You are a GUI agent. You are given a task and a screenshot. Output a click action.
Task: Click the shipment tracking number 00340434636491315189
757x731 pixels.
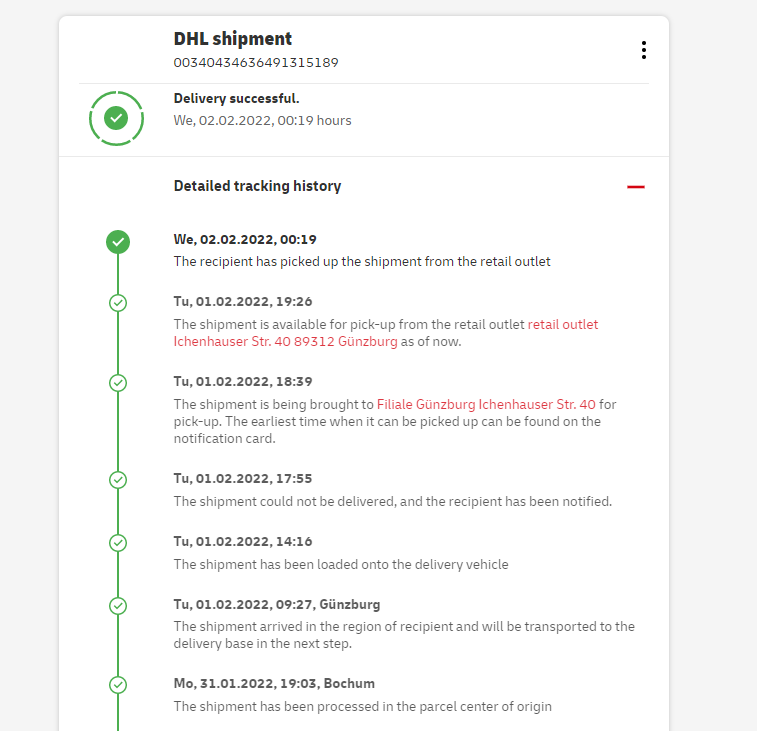[256, 63]
